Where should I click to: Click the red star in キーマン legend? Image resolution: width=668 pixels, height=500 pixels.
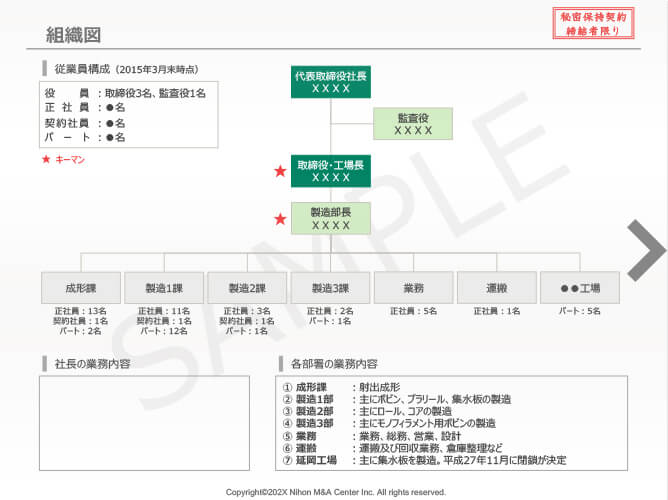tap(45, 159)
